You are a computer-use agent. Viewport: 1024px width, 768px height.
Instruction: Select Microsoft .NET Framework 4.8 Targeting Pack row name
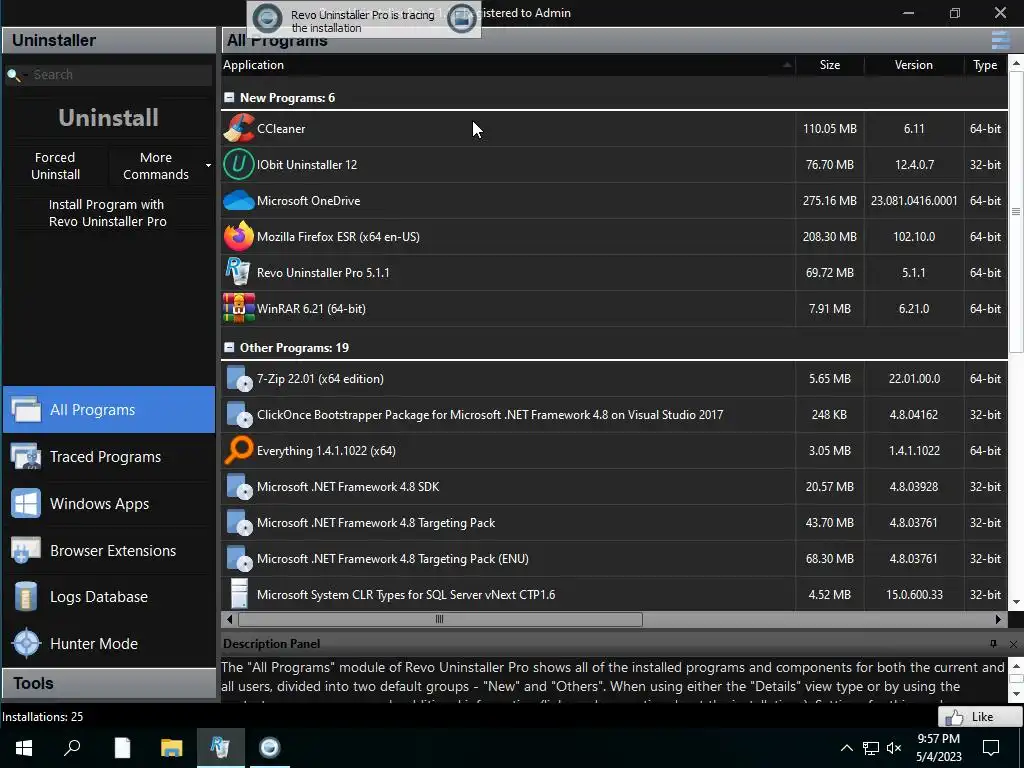point(376,522)
